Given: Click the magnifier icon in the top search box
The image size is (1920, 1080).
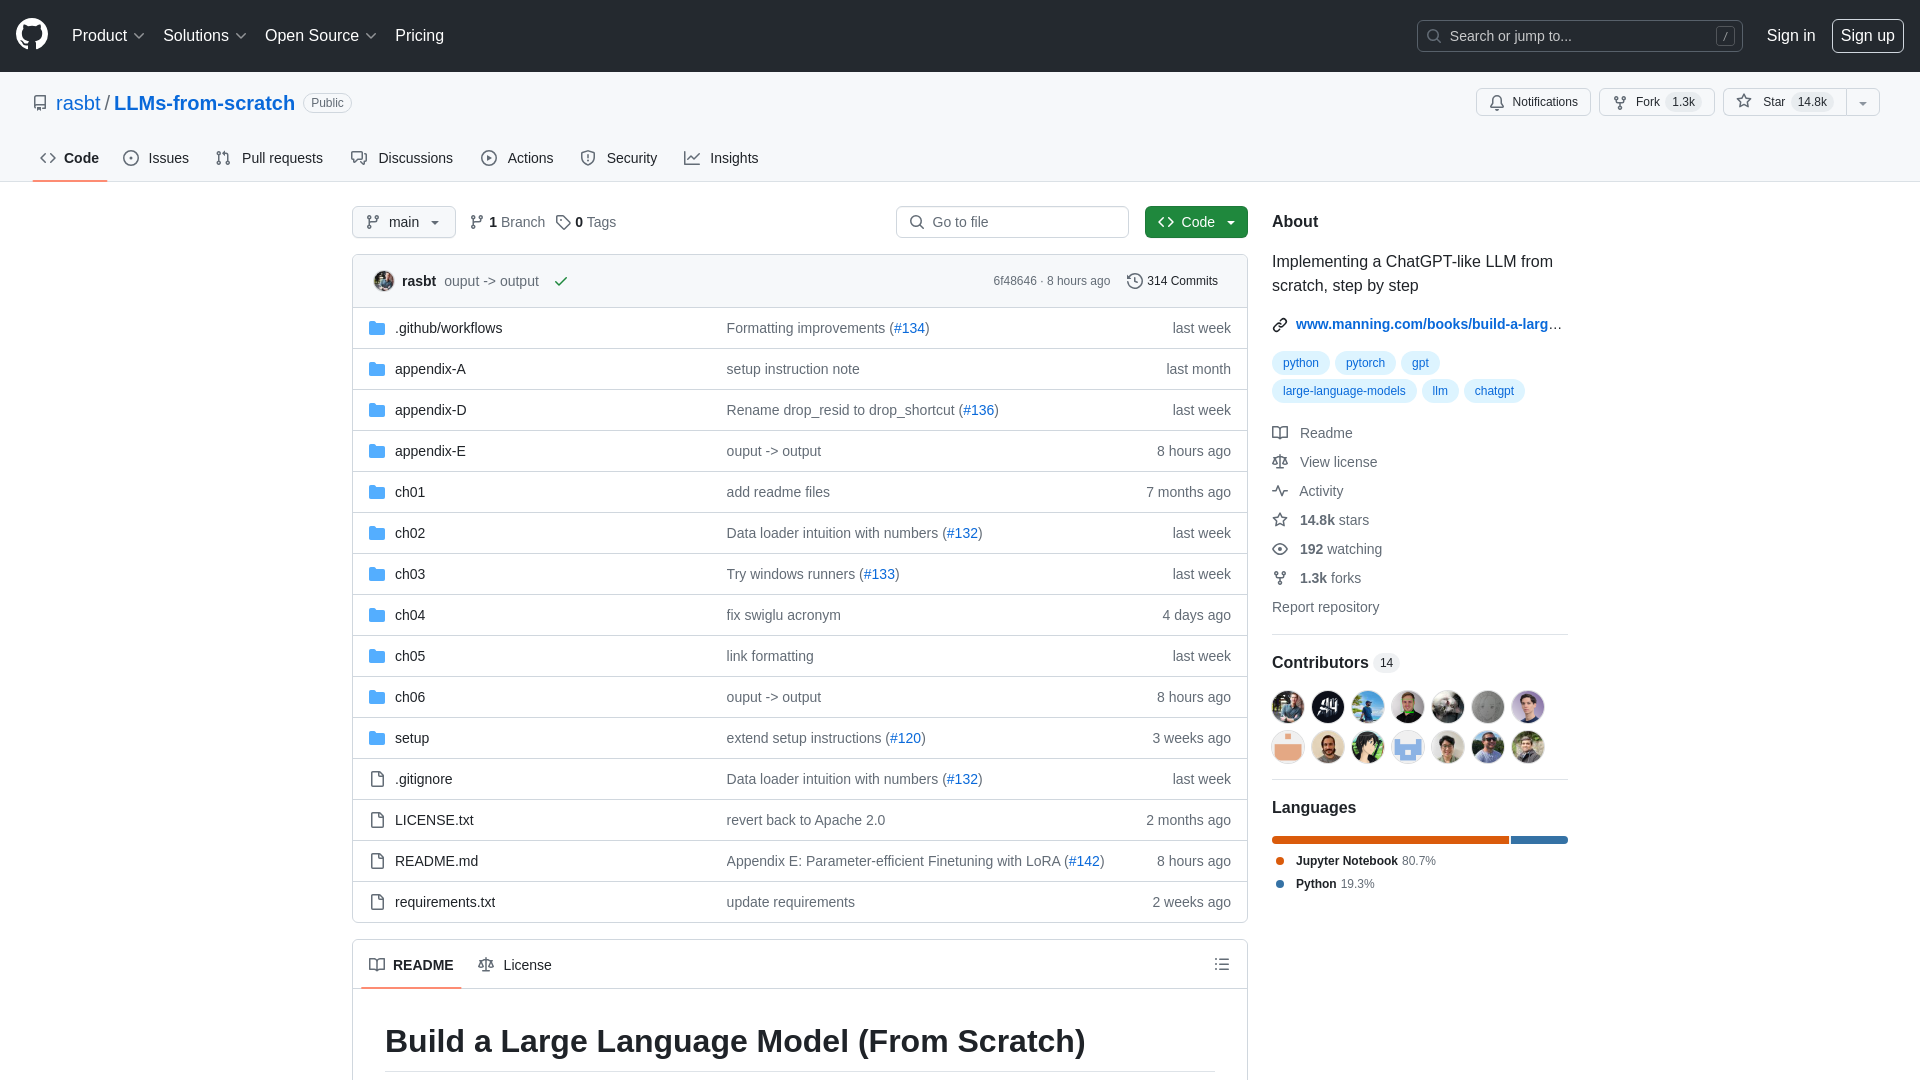Looking at the screenshot, I should (x=1434, y=36).
